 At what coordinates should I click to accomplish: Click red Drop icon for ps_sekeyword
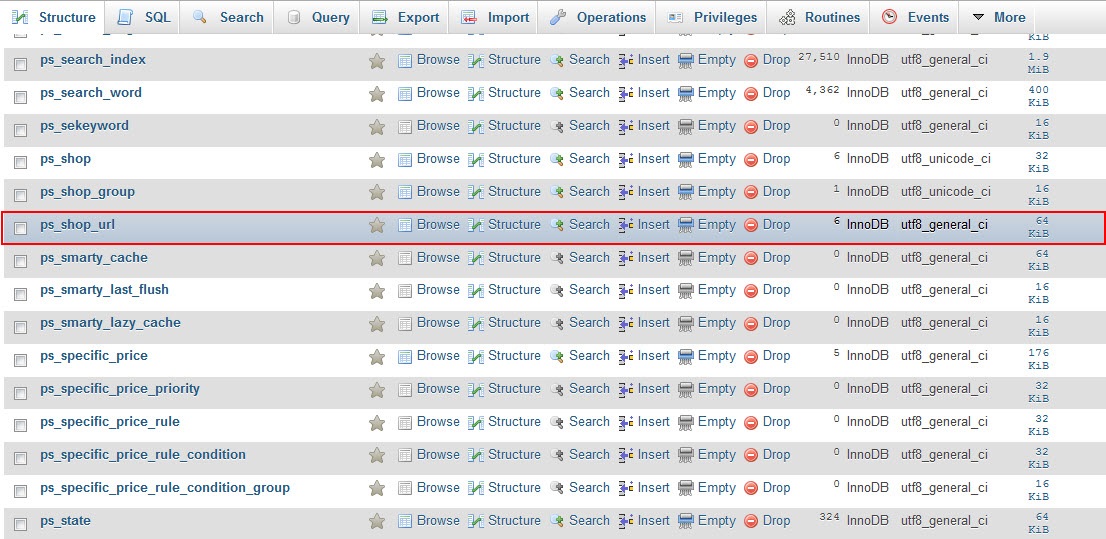tap(751, 127)
